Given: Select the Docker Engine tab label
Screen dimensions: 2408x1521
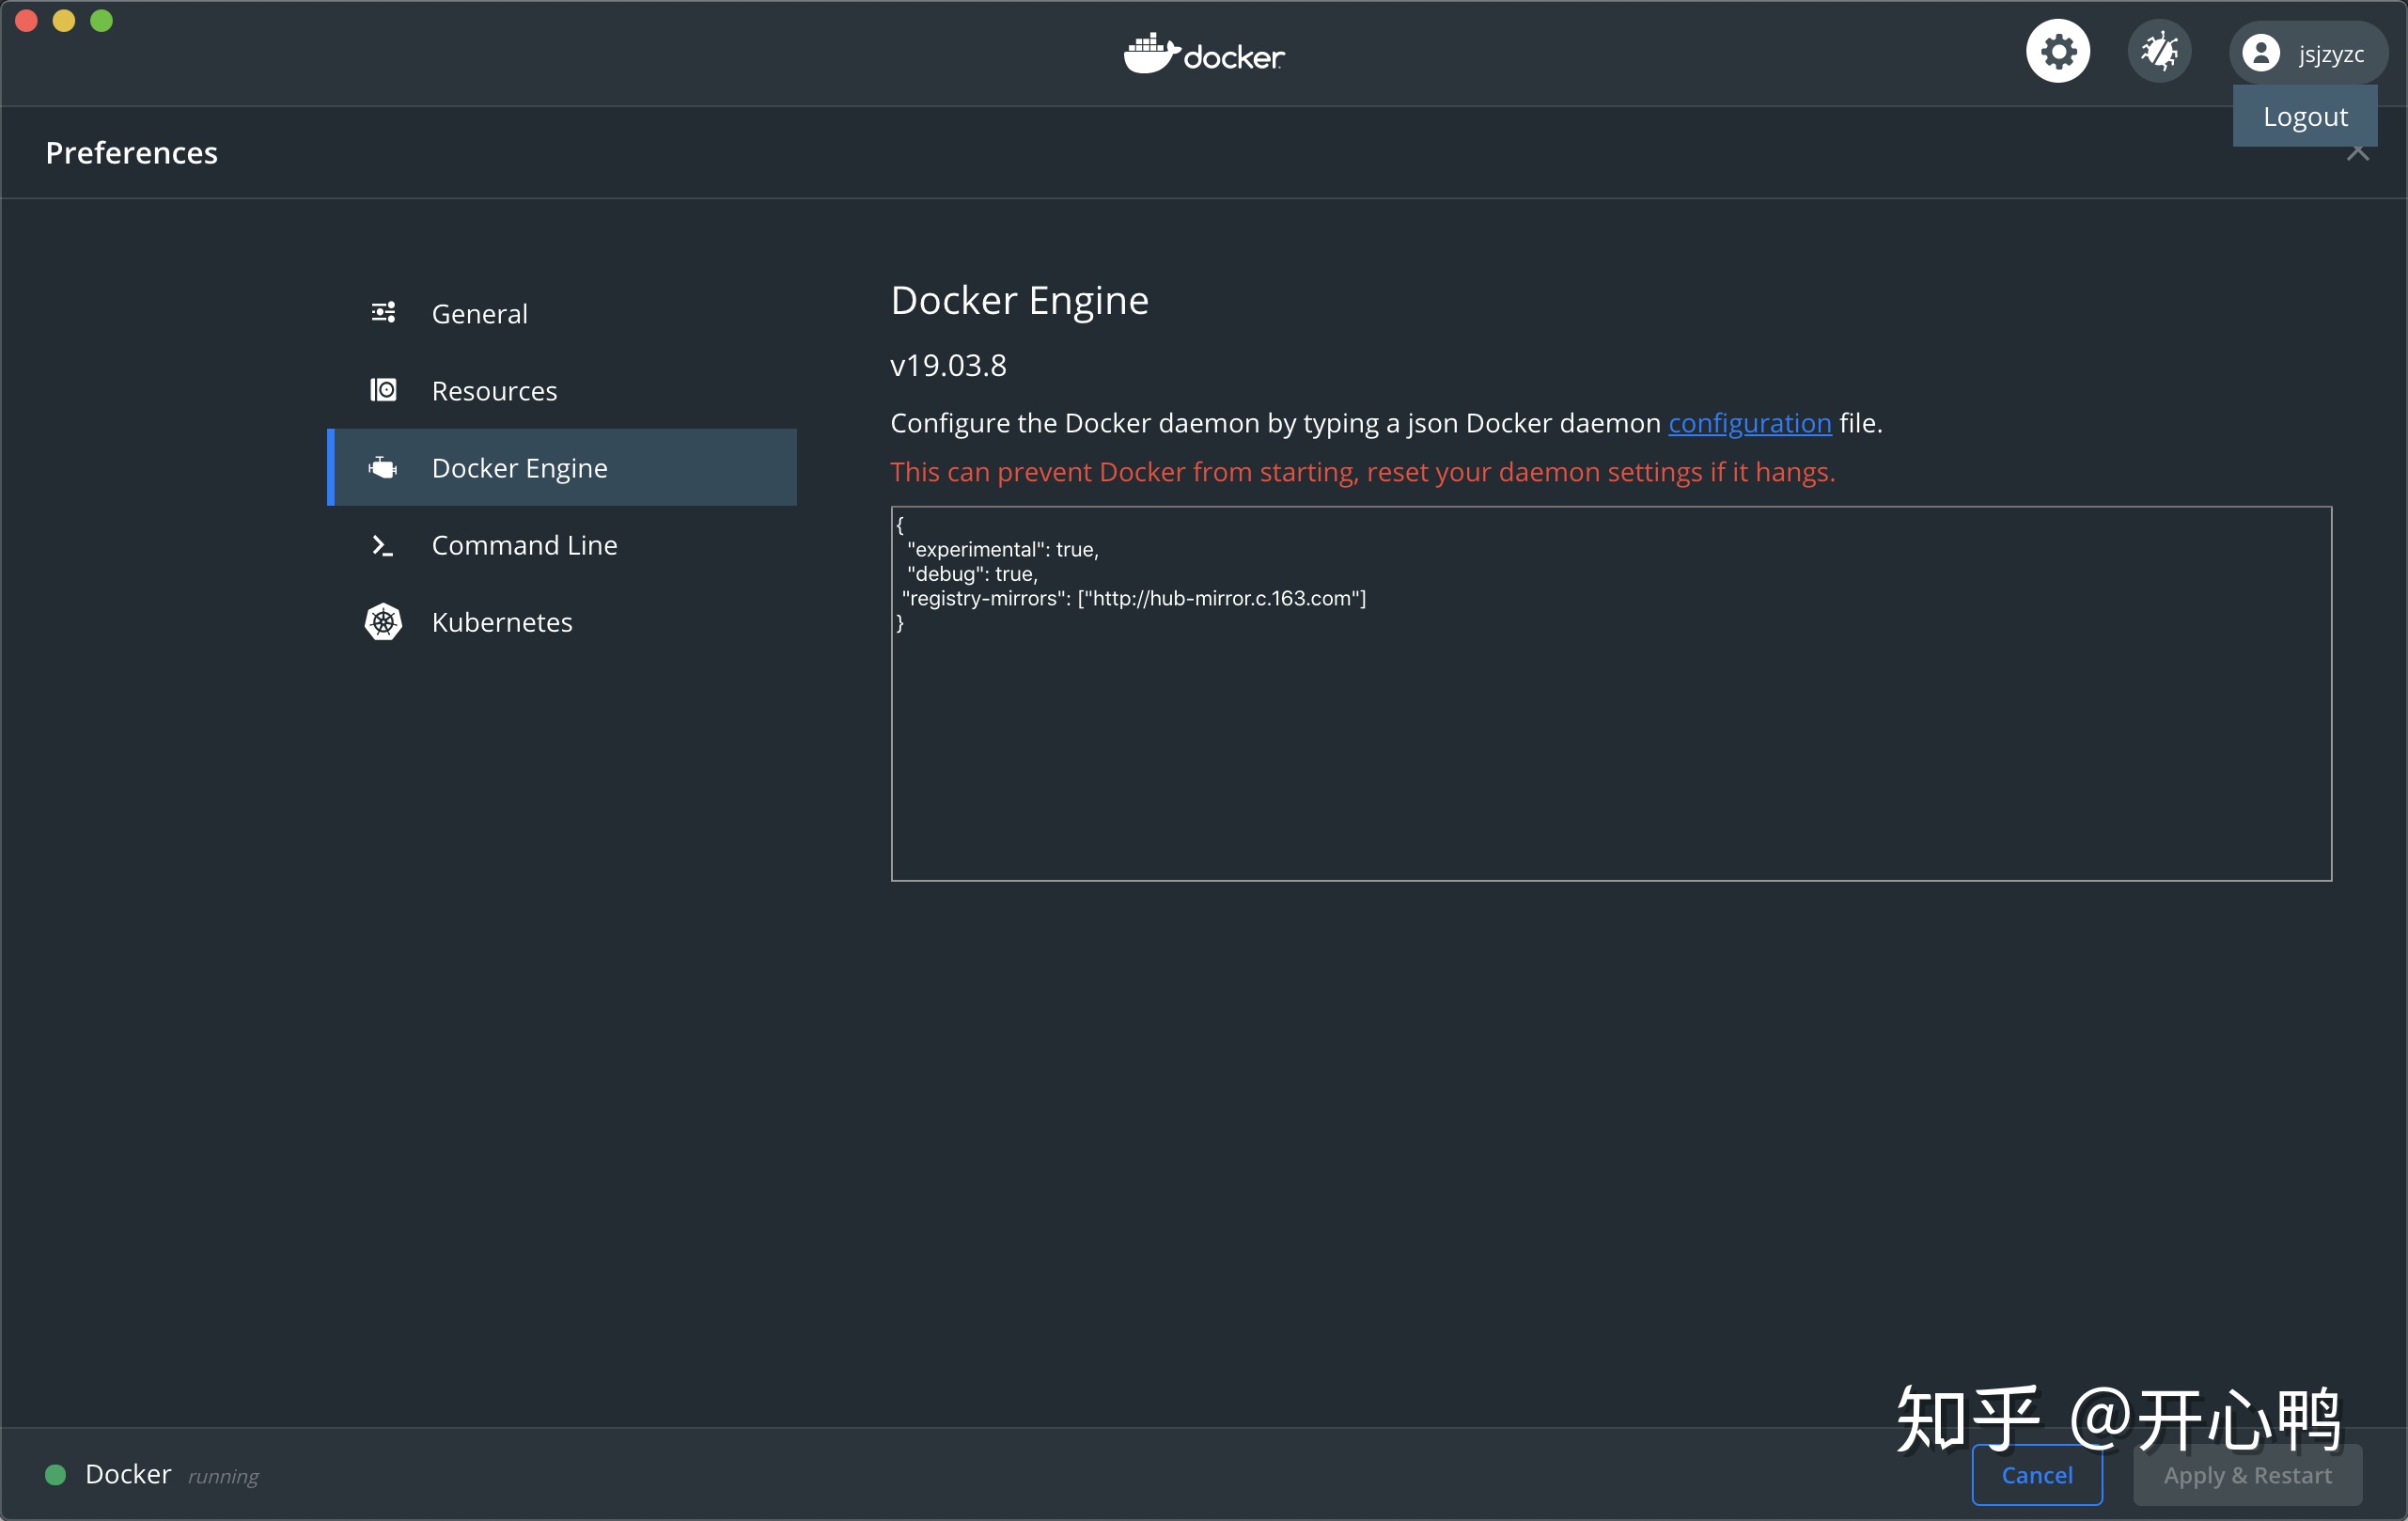Looking at the screenshot, I should click(x=519, y=467).
